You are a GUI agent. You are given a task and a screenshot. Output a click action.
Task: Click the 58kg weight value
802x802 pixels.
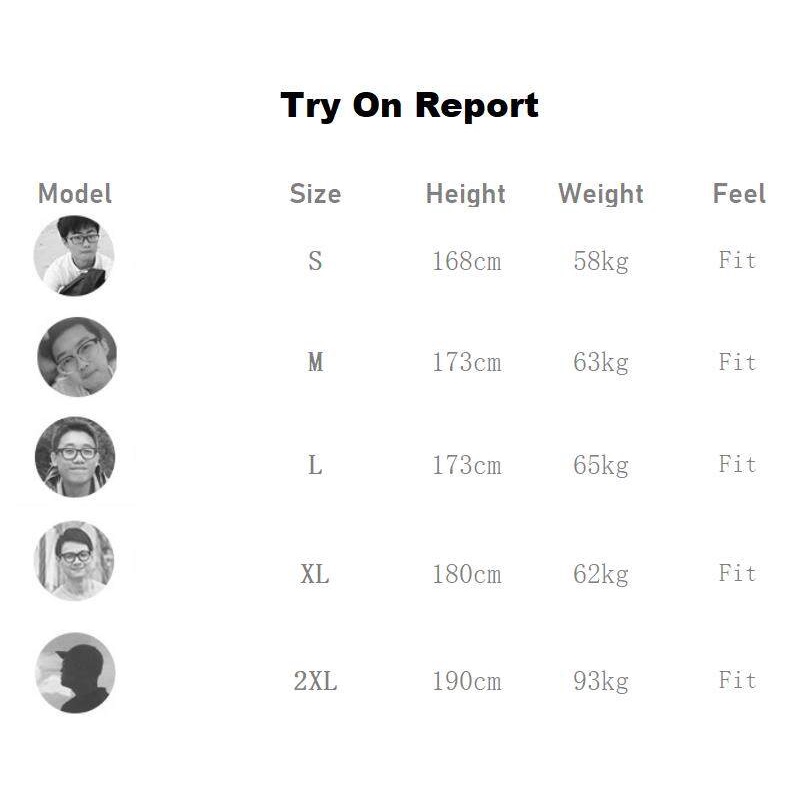tap(601, 262)
